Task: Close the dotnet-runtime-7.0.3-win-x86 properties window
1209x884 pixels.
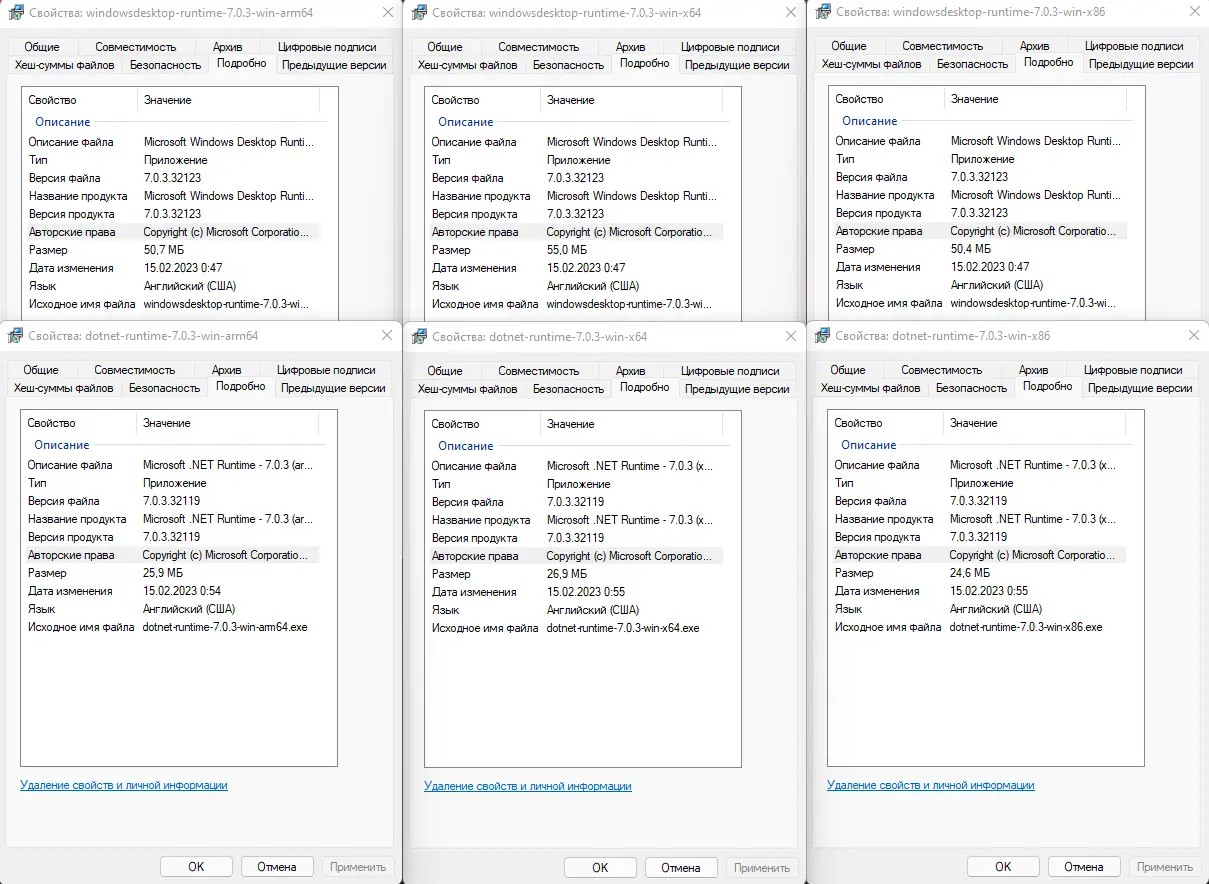Action: pos(1193,336)
